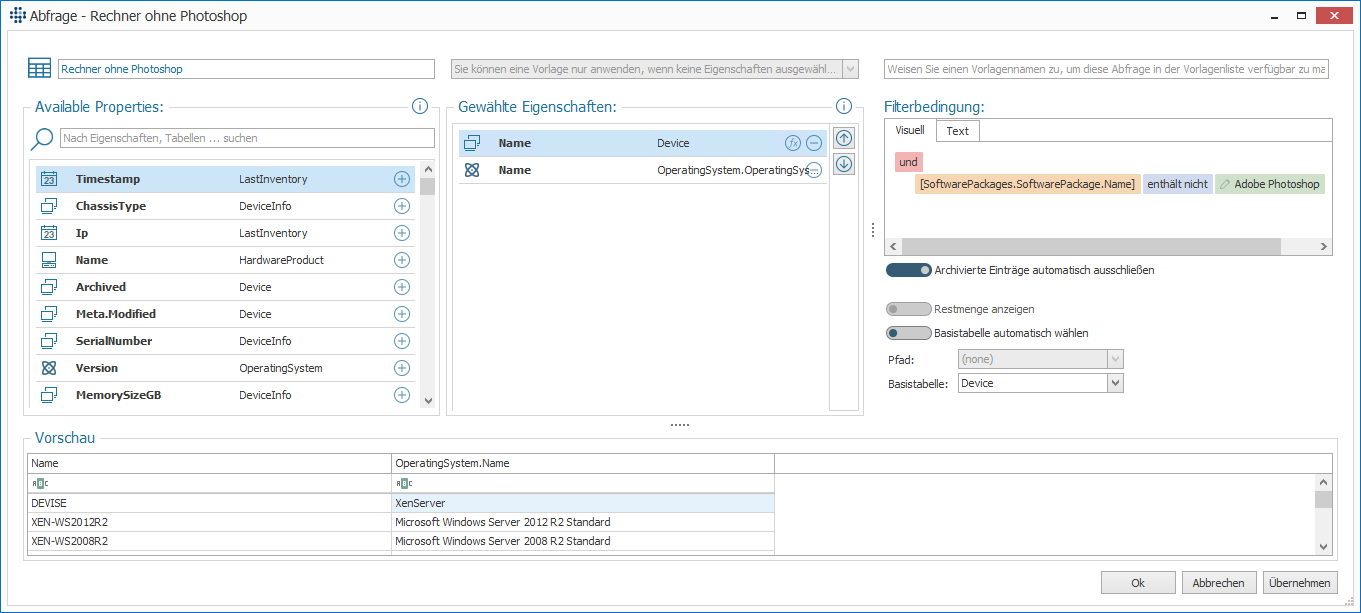
Task: Select the Name Device row in chosen properties
Action: click(643, 143)
